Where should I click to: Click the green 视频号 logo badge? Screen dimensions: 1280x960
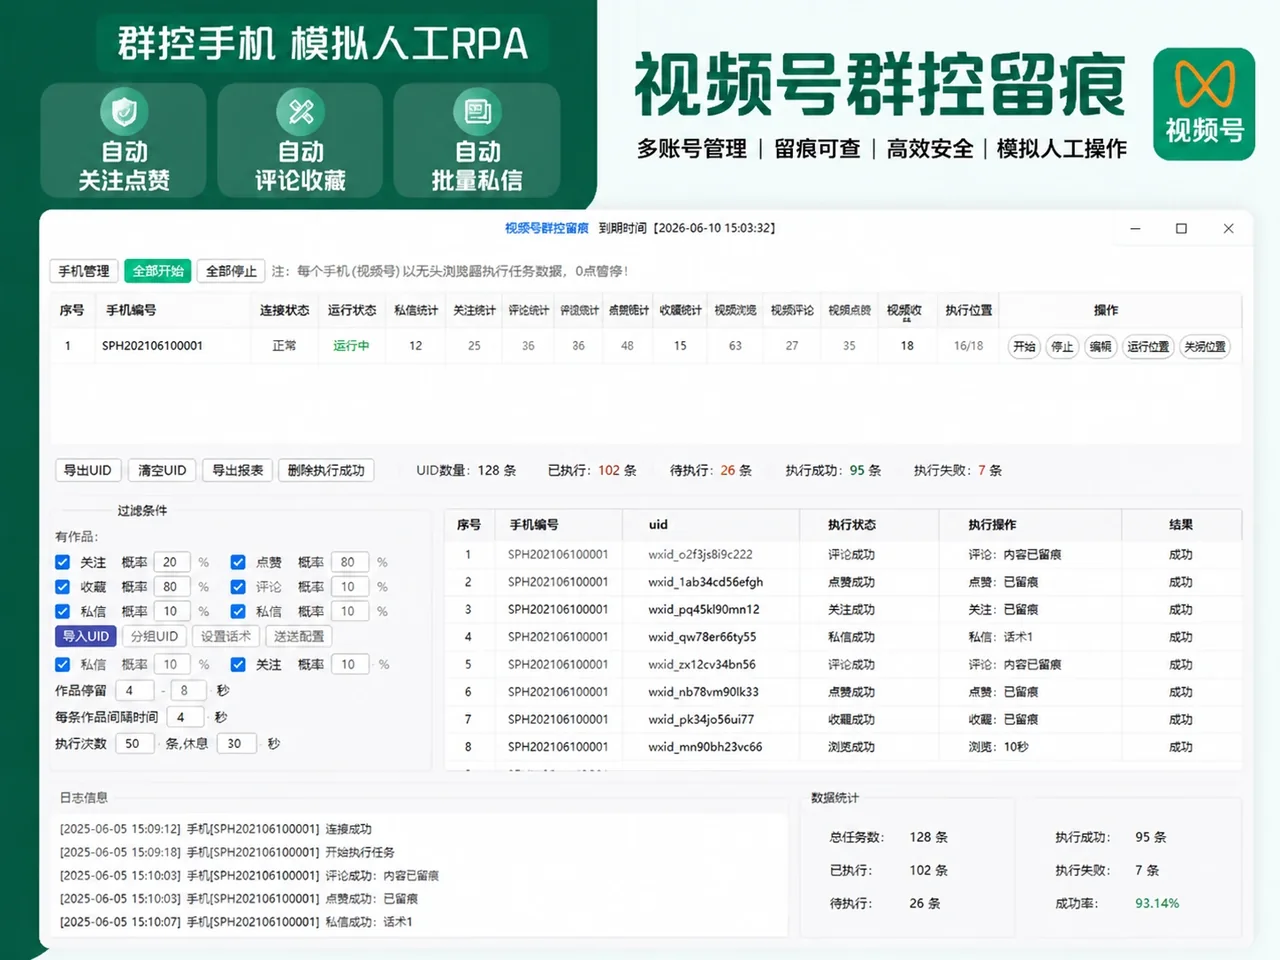pyautogui.click(x=1204, y=104)
